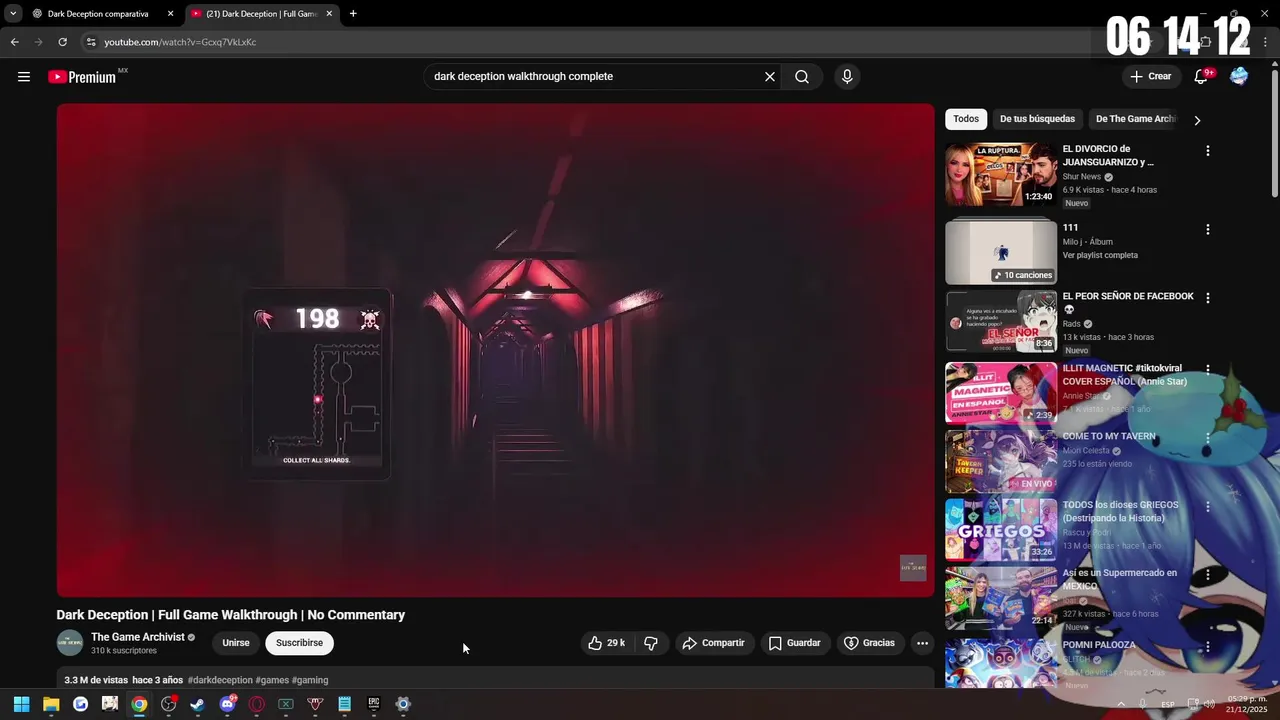Close the Dark Deception Full Game tab

coord(327,14)
